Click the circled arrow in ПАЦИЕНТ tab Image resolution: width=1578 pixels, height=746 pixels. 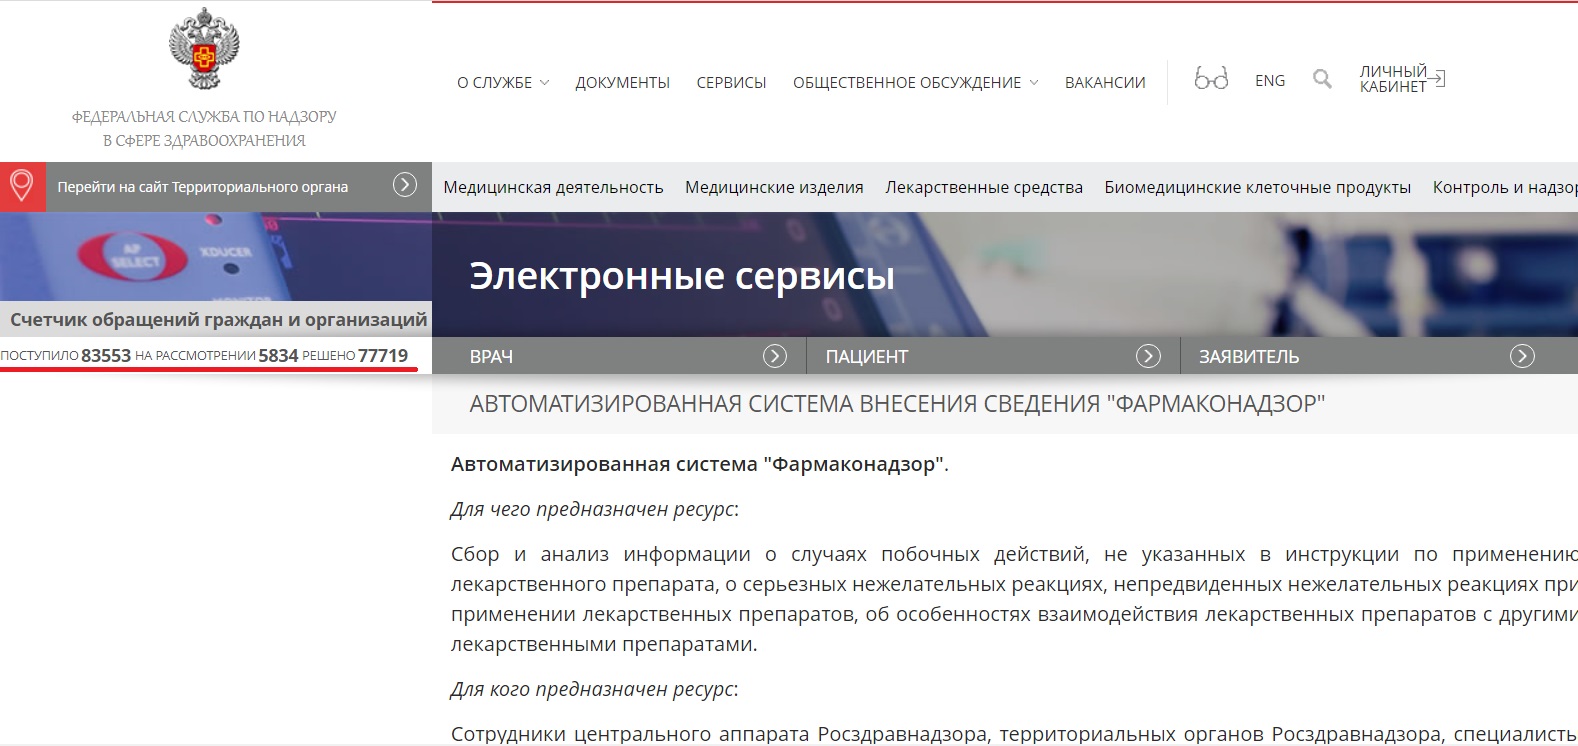pyautogui.click(x=1148, y=356)
